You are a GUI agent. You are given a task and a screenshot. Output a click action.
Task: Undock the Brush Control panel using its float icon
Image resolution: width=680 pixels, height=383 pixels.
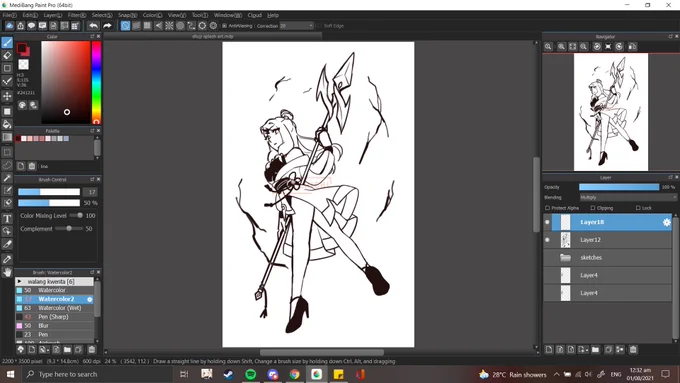(92, 179)
